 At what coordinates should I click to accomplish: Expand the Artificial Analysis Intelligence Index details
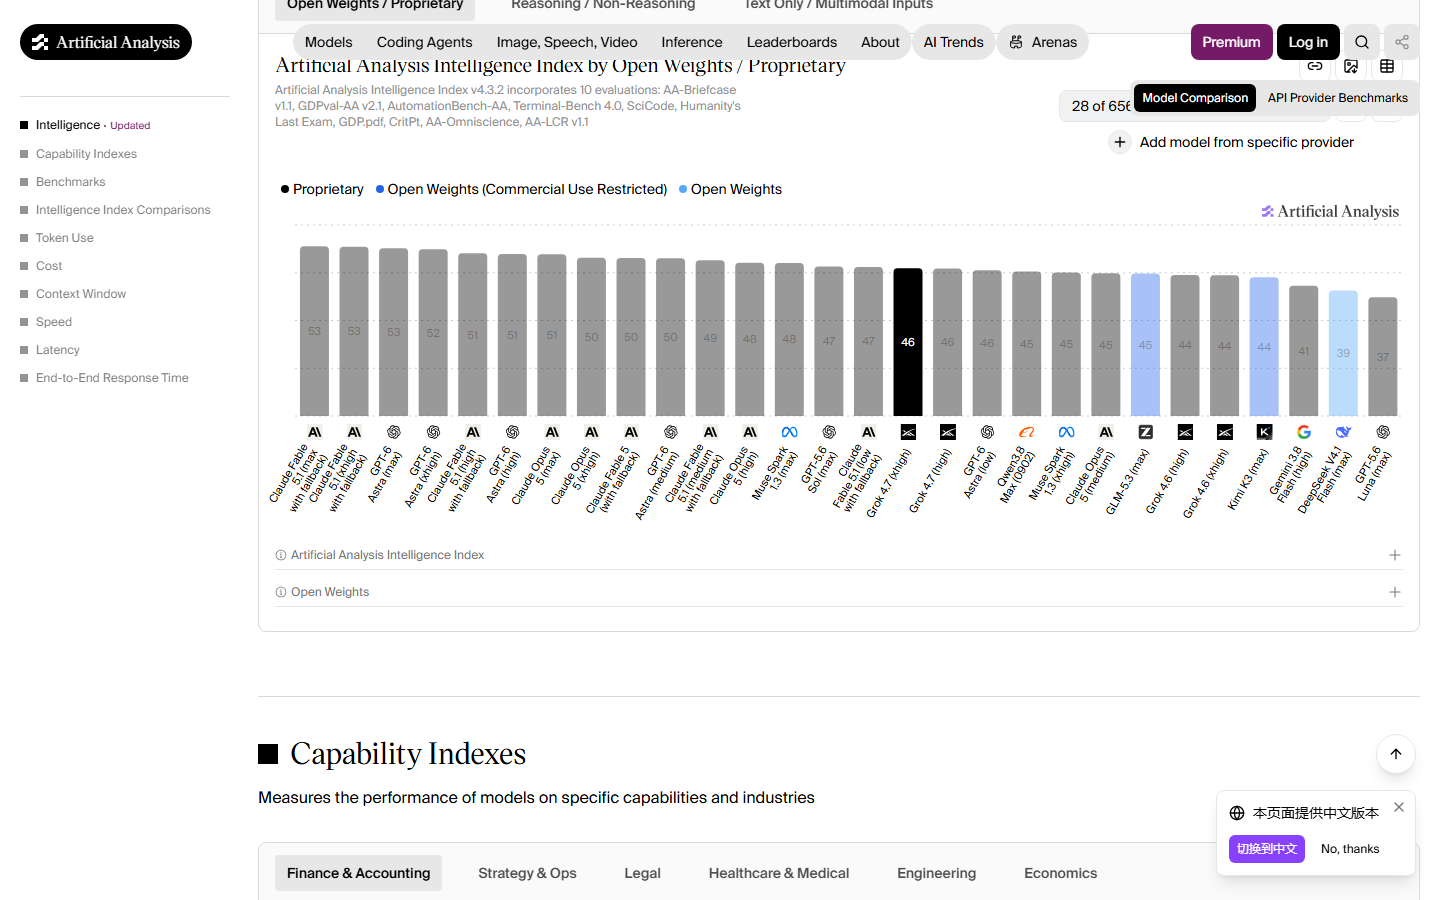tap(838, 555)
